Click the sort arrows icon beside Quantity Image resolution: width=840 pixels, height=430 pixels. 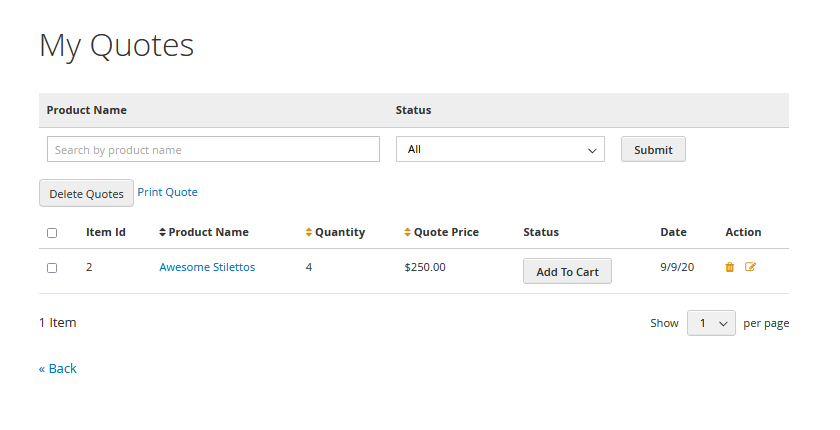[x=309, y=232]
